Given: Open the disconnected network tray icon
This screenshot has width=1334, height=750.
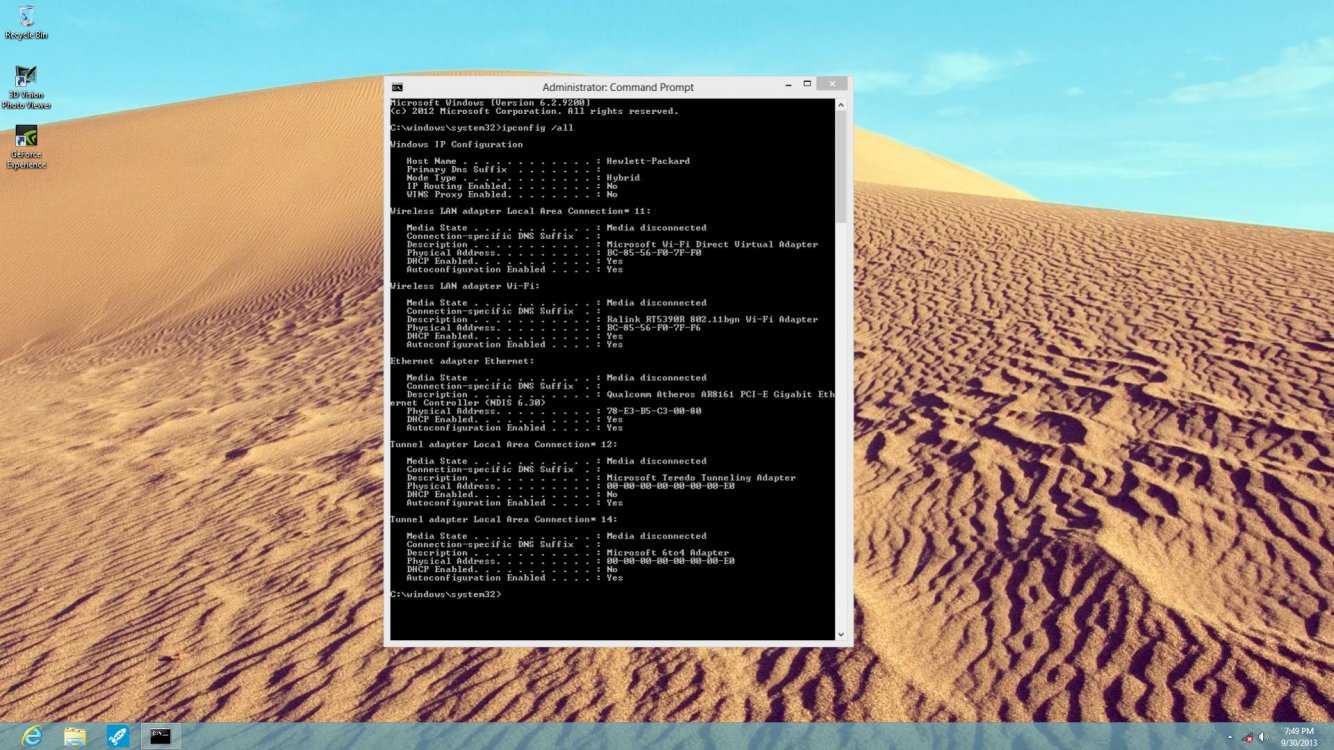Looking at the screenshot, I should coord(1248,737).
